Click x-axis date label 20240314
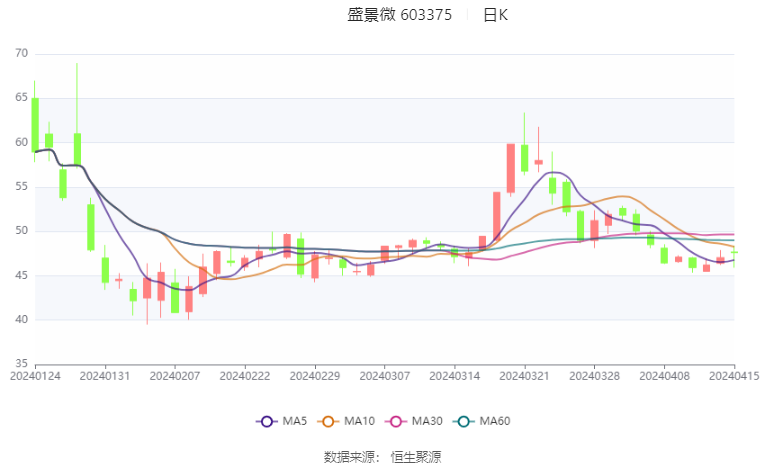 pos(455,376)
